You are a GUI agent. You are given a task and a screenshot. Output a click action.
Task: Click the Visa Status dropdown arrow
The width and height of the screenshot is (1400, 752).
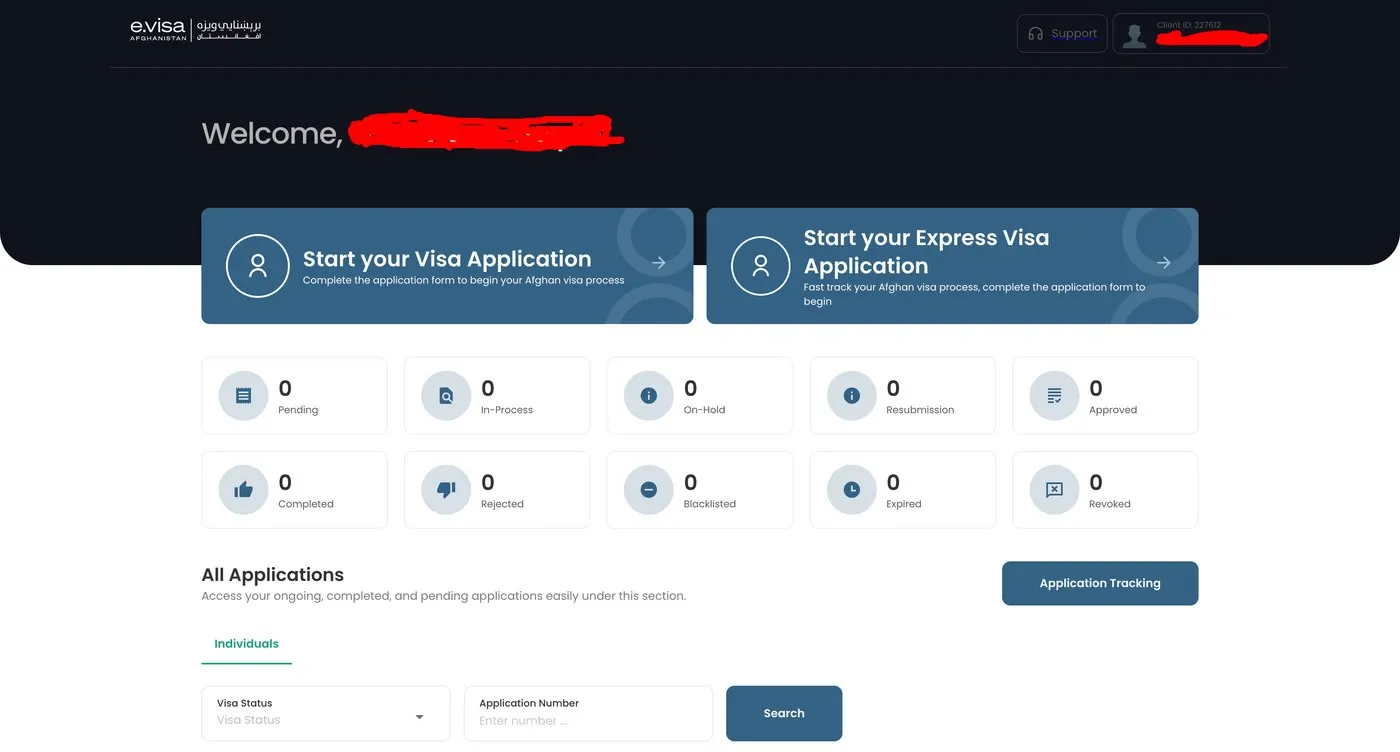[419, 717]
